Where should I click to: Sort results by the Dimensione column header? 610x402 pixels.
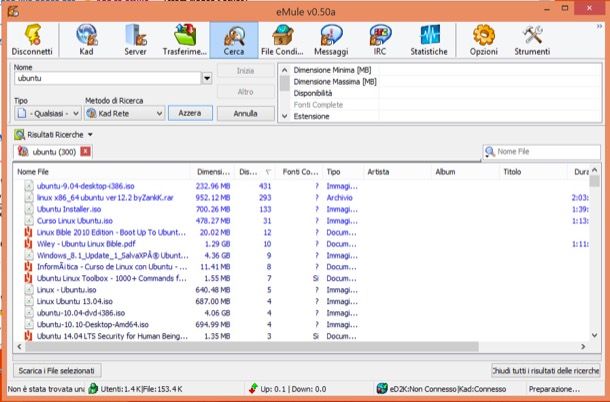pyautogui.click(x=213, y=172)
